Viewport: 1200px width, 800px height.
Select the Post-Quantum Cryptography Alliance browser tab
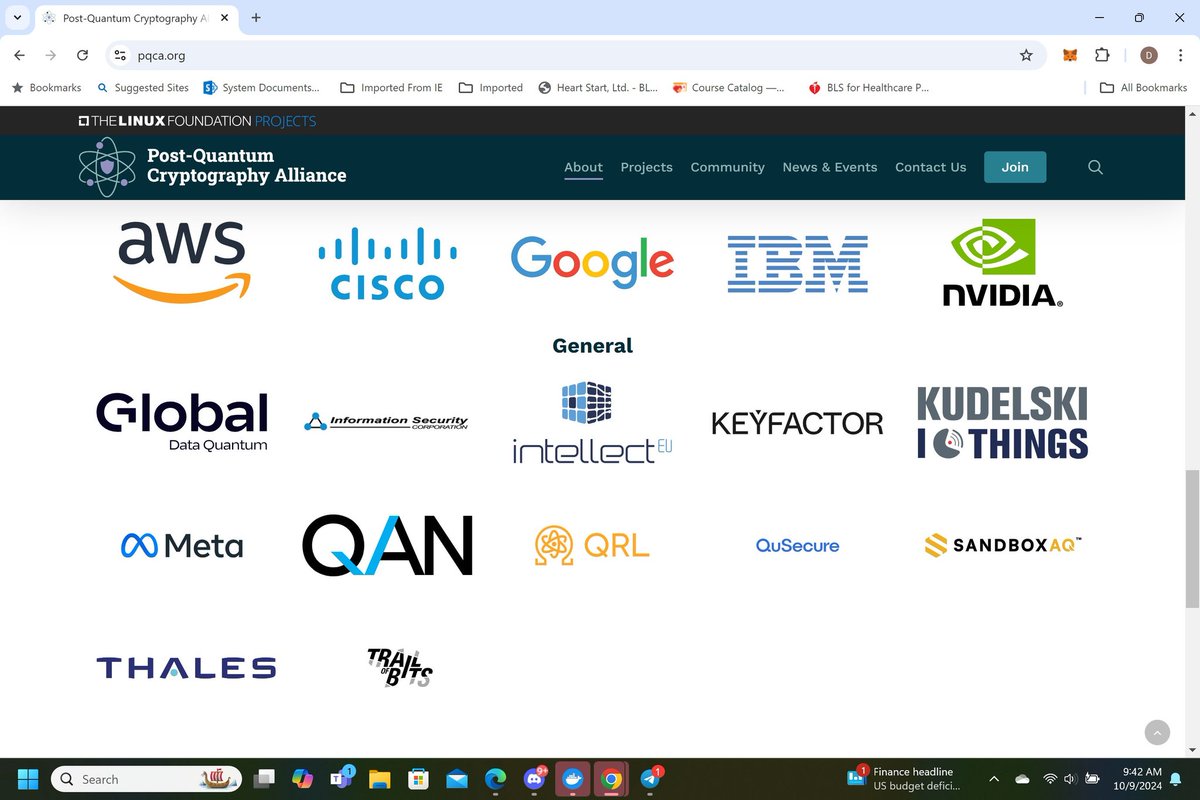coord(134,18)
